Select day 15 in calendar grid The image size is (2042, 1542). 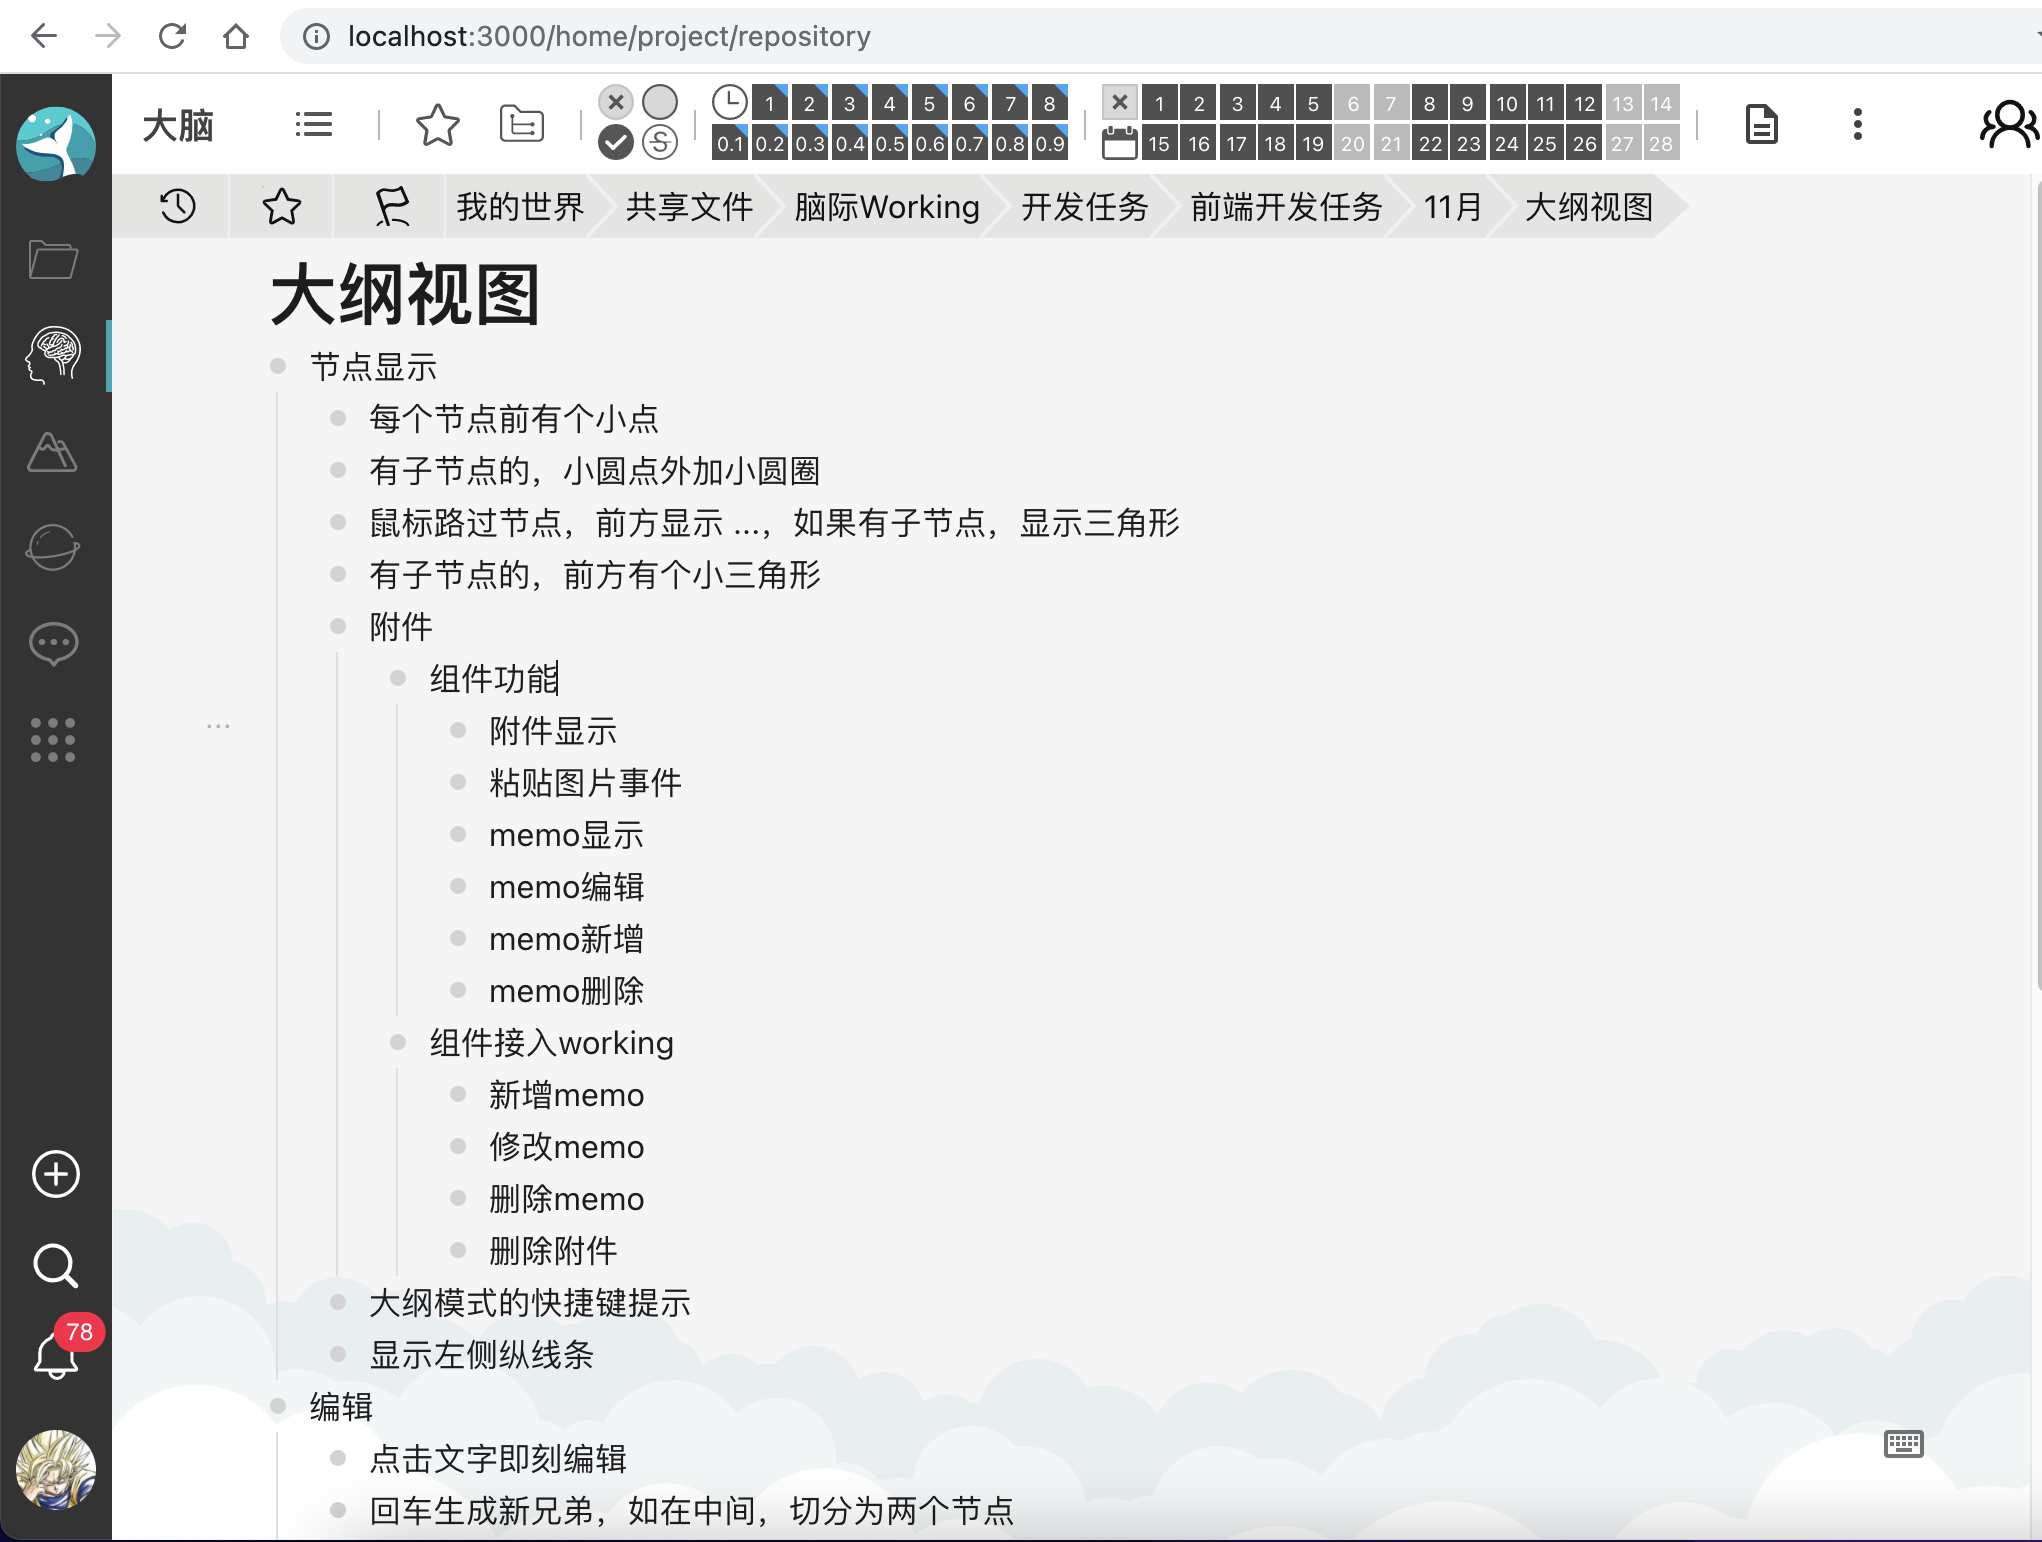pyautogui.click(x=1159, y=144)
